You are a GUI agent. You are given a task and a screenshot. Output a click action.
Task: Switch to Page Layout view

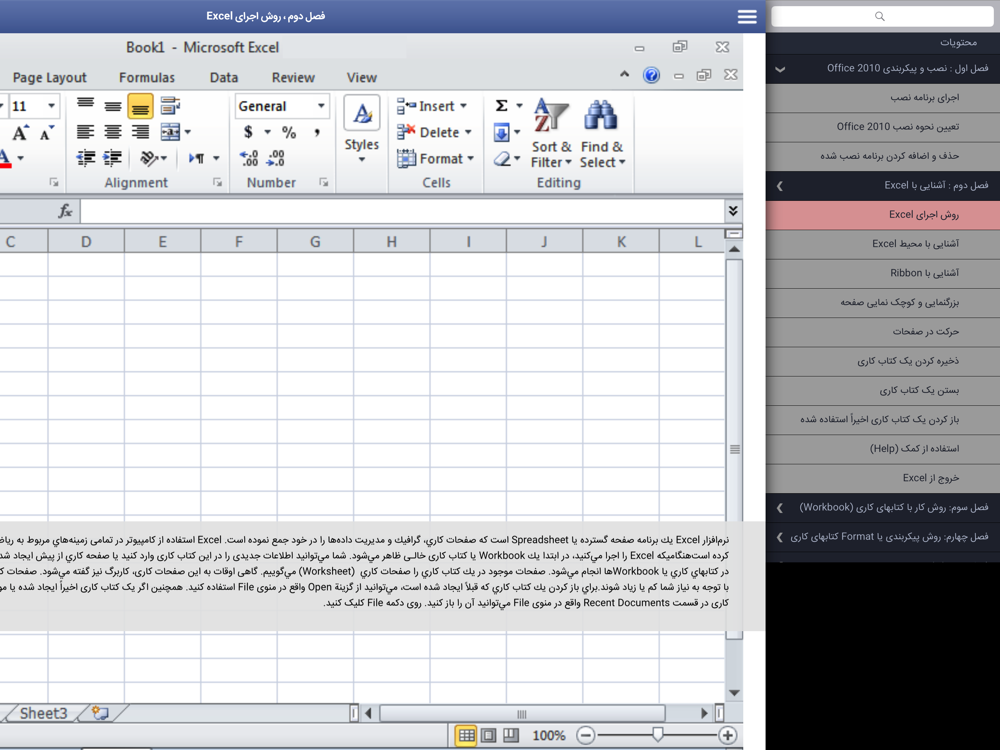[489, 735]
